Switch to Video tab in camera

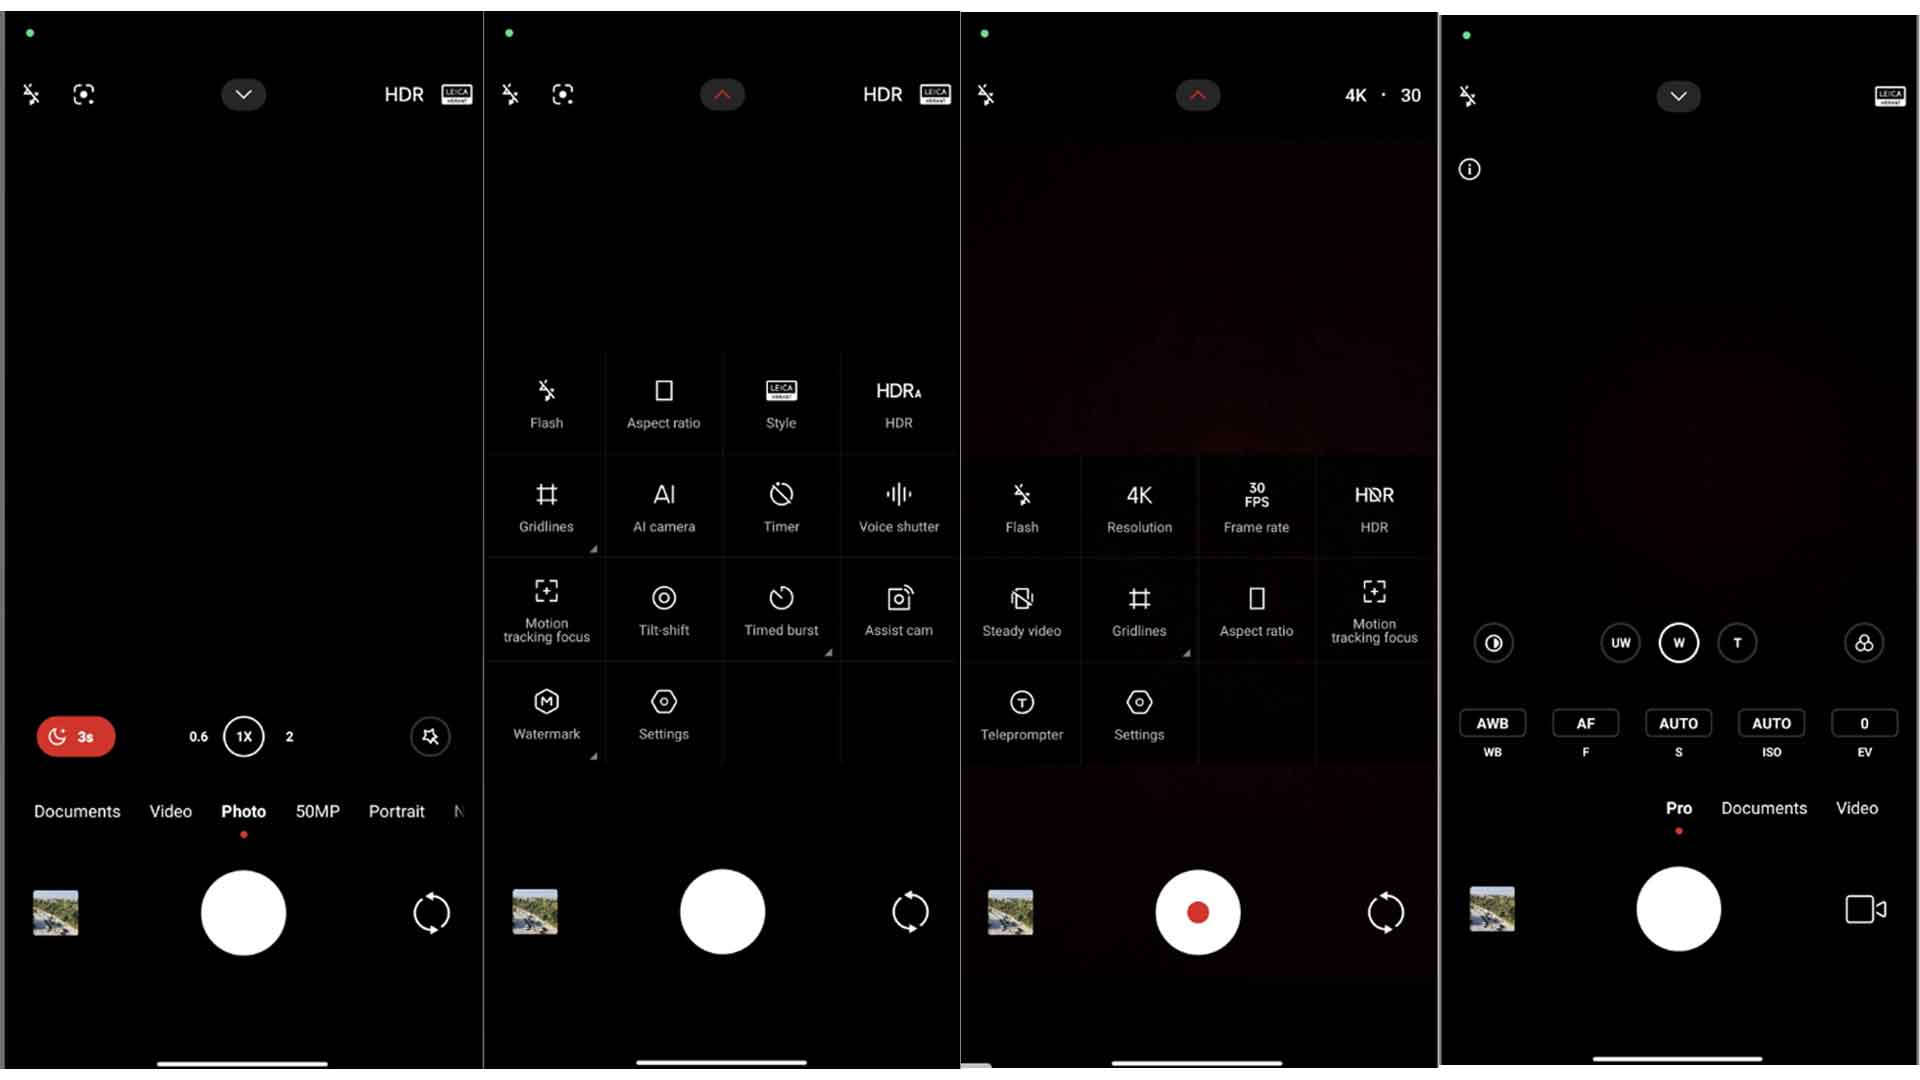click(170, 811)
